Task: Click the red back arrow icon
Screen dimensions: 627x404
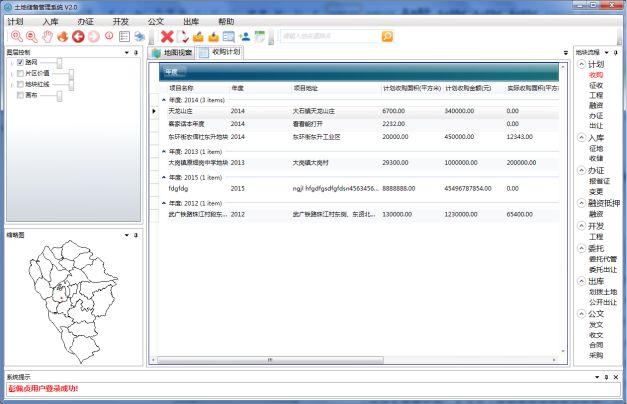Action: point(77,37)
